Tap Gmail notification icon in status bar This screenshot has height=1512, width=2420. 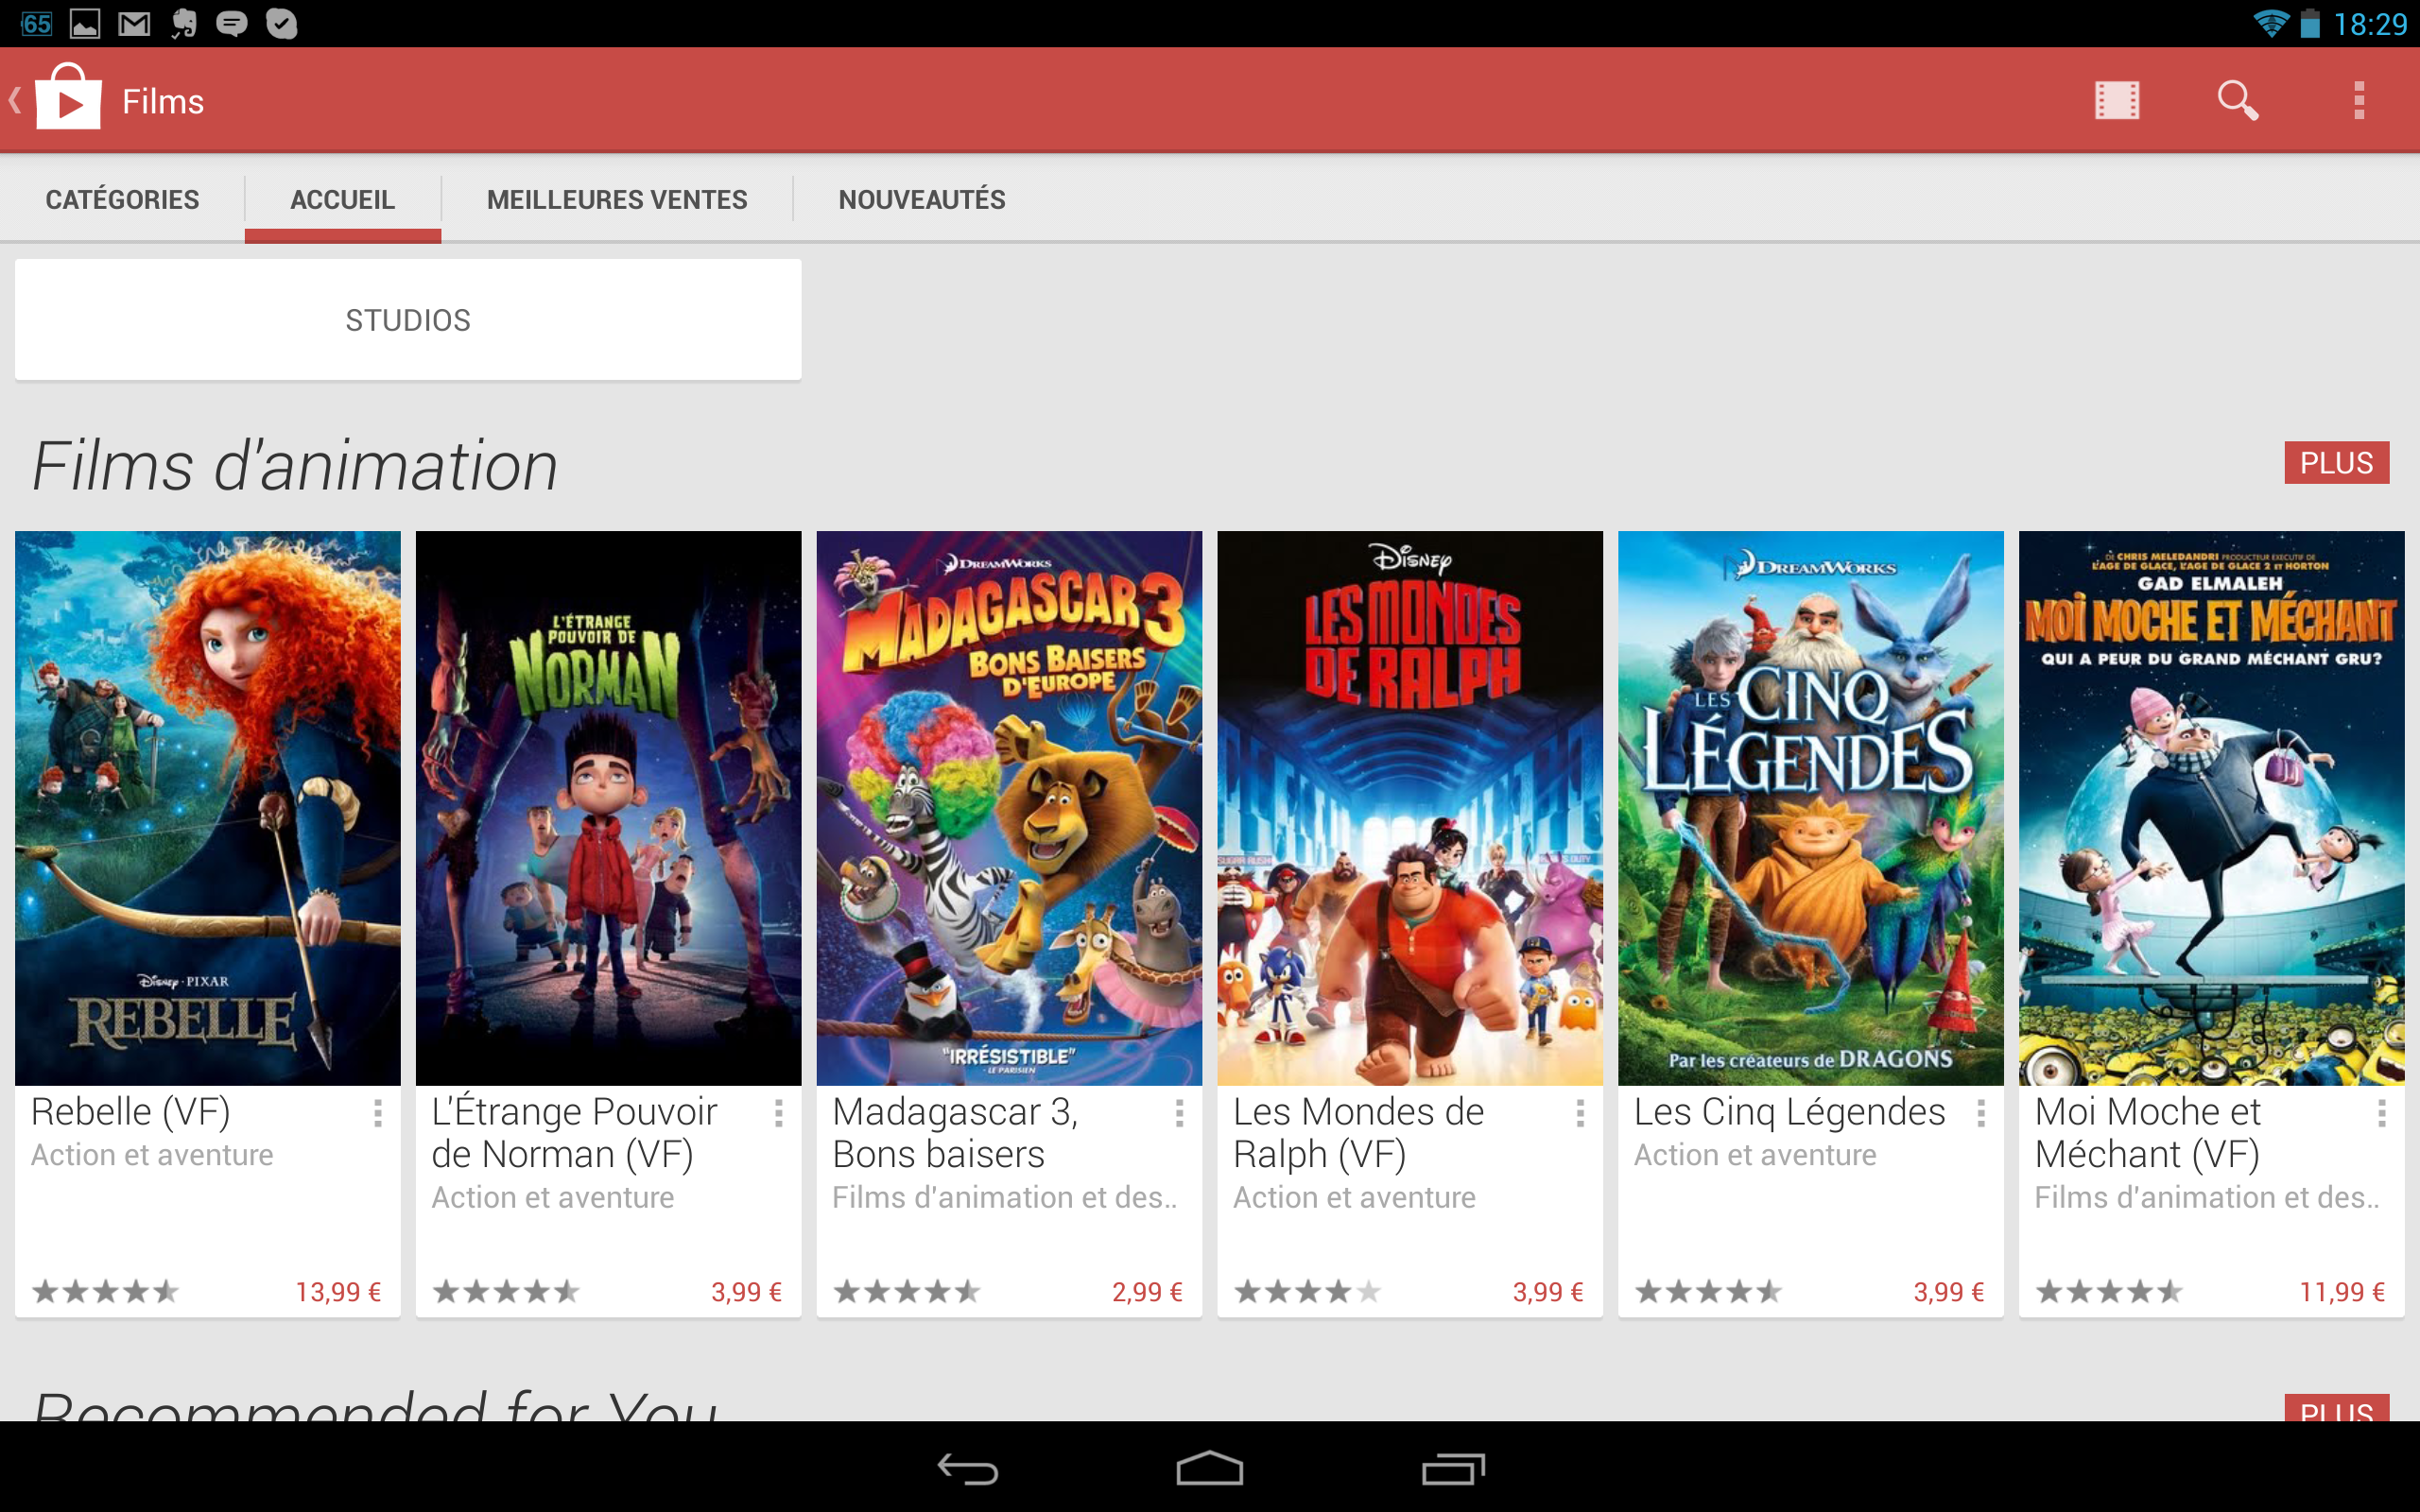pyautogui.click(x=134, y=23)
